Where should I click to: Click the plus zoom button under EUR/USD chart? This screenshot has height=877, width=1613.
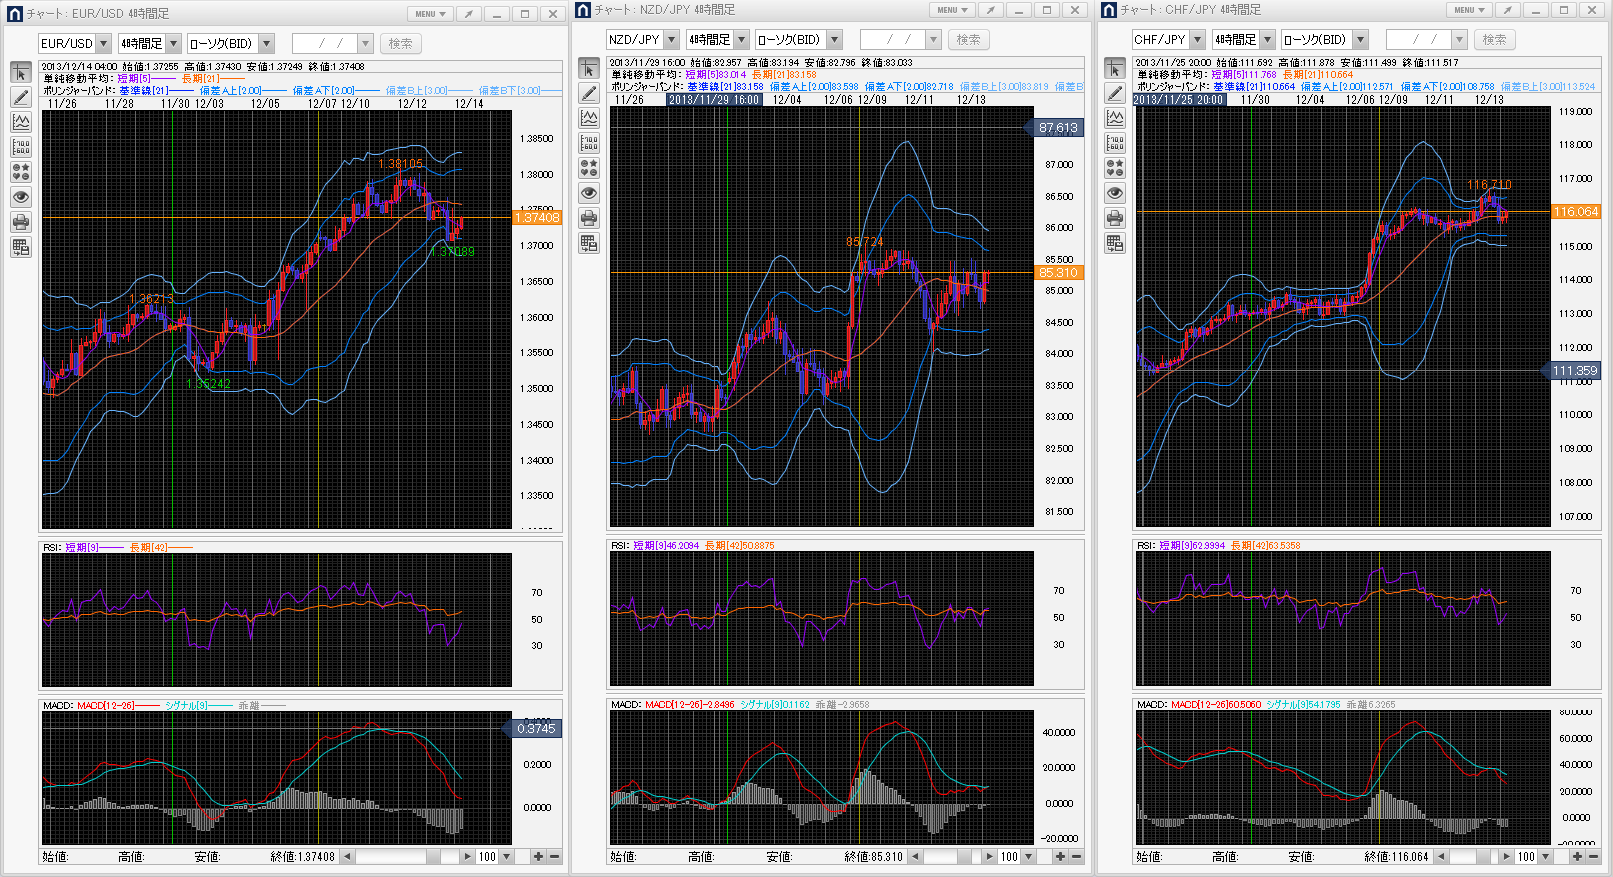pos(538,857)
